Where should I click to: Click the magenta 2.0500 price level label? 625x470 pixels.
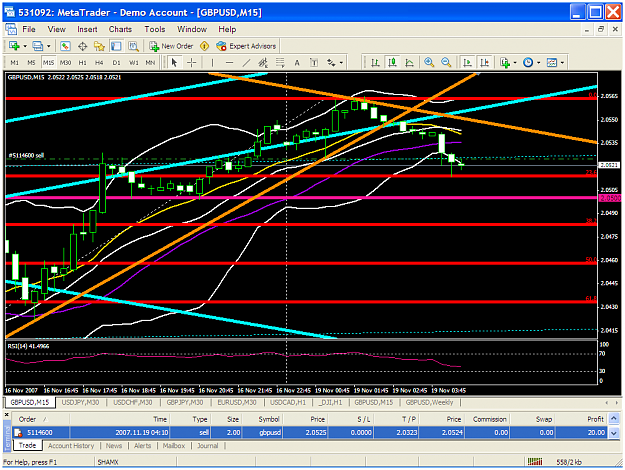610,198
